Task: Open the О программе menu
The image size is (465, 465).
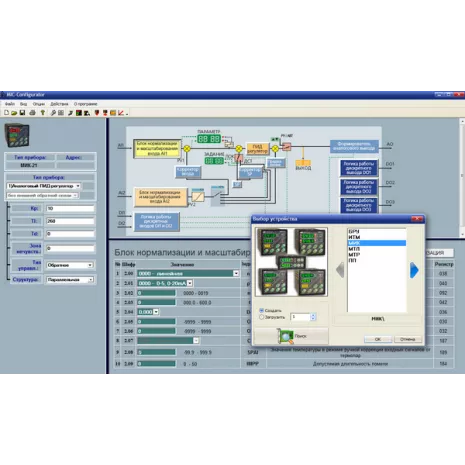Action: point(85,104)
